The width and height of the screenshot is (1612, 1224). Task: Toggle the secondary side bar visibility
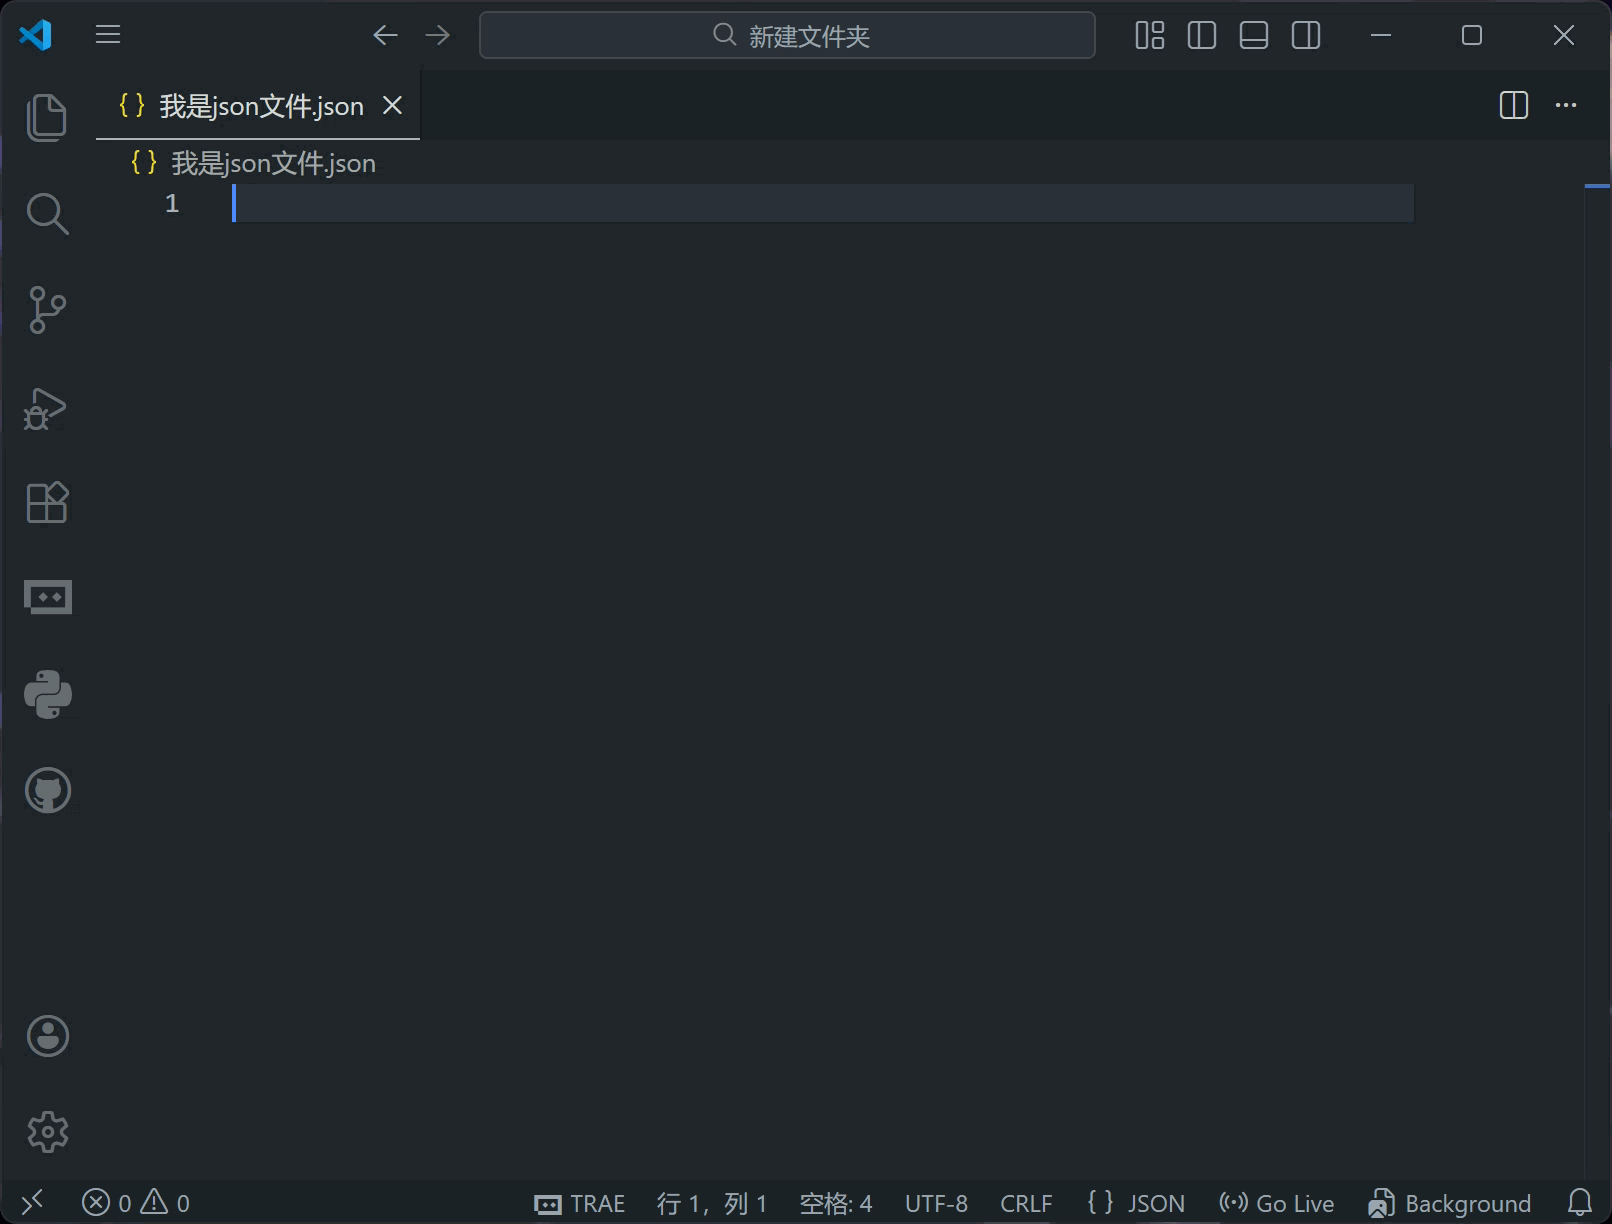(1305, 36)
